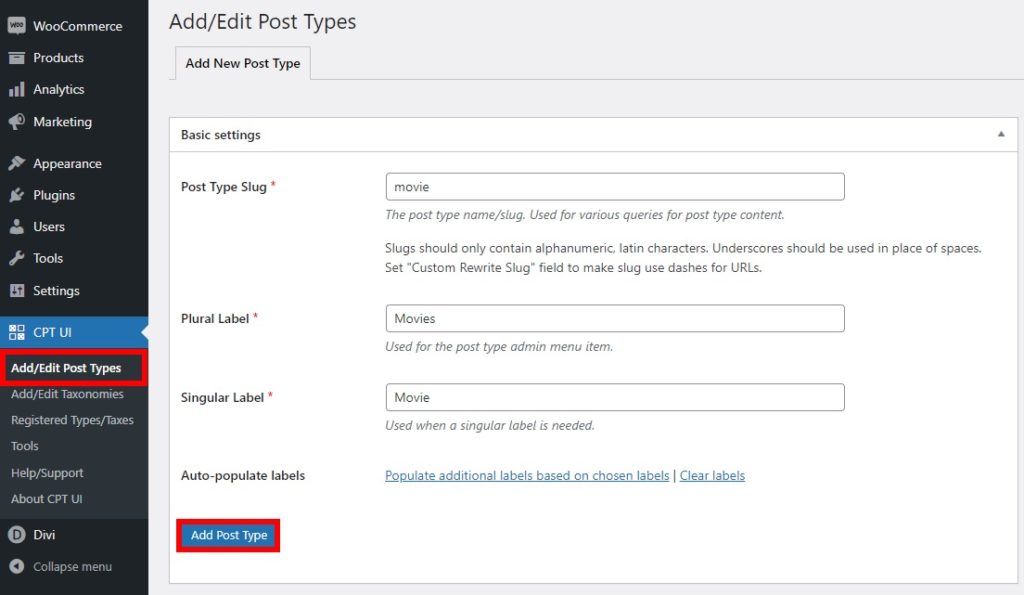Open Help/Support submenu item
The height and width of the screenshot is (595, 1024).
(x=47, y=473)
